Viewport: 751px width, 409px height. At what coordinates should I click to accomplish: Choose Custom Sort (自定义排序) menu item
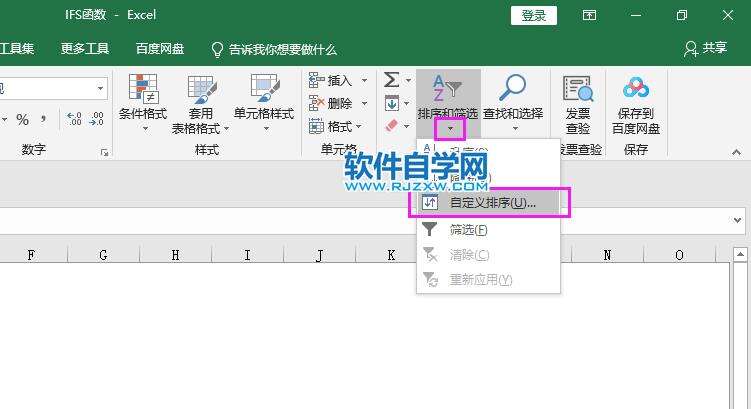(x=488, y=203)
